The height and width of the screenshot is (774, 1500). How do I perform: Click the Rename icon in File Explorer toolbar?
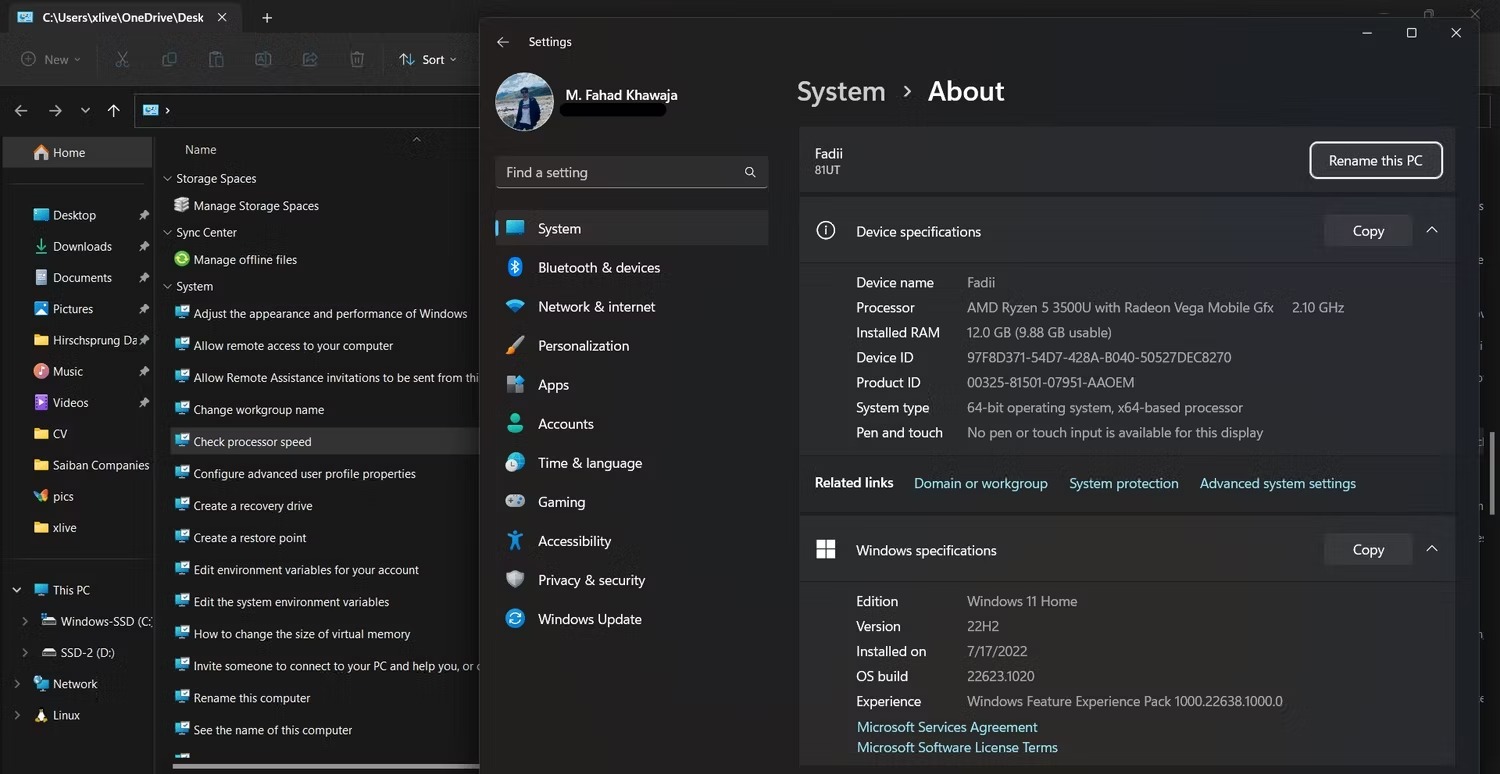[263, 60]
